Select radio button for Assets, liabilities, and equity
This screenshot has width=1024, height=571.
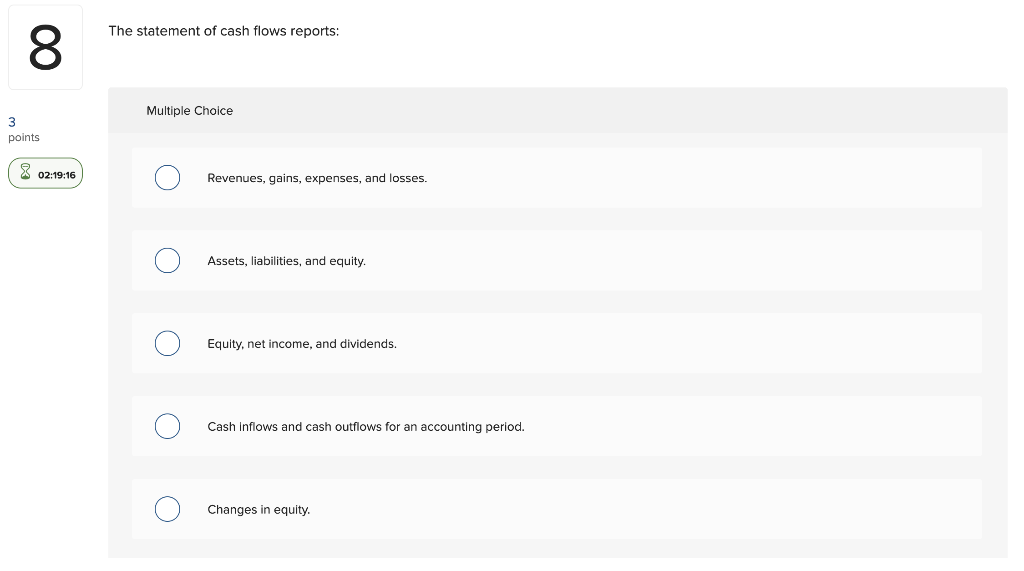click(167, 261)
